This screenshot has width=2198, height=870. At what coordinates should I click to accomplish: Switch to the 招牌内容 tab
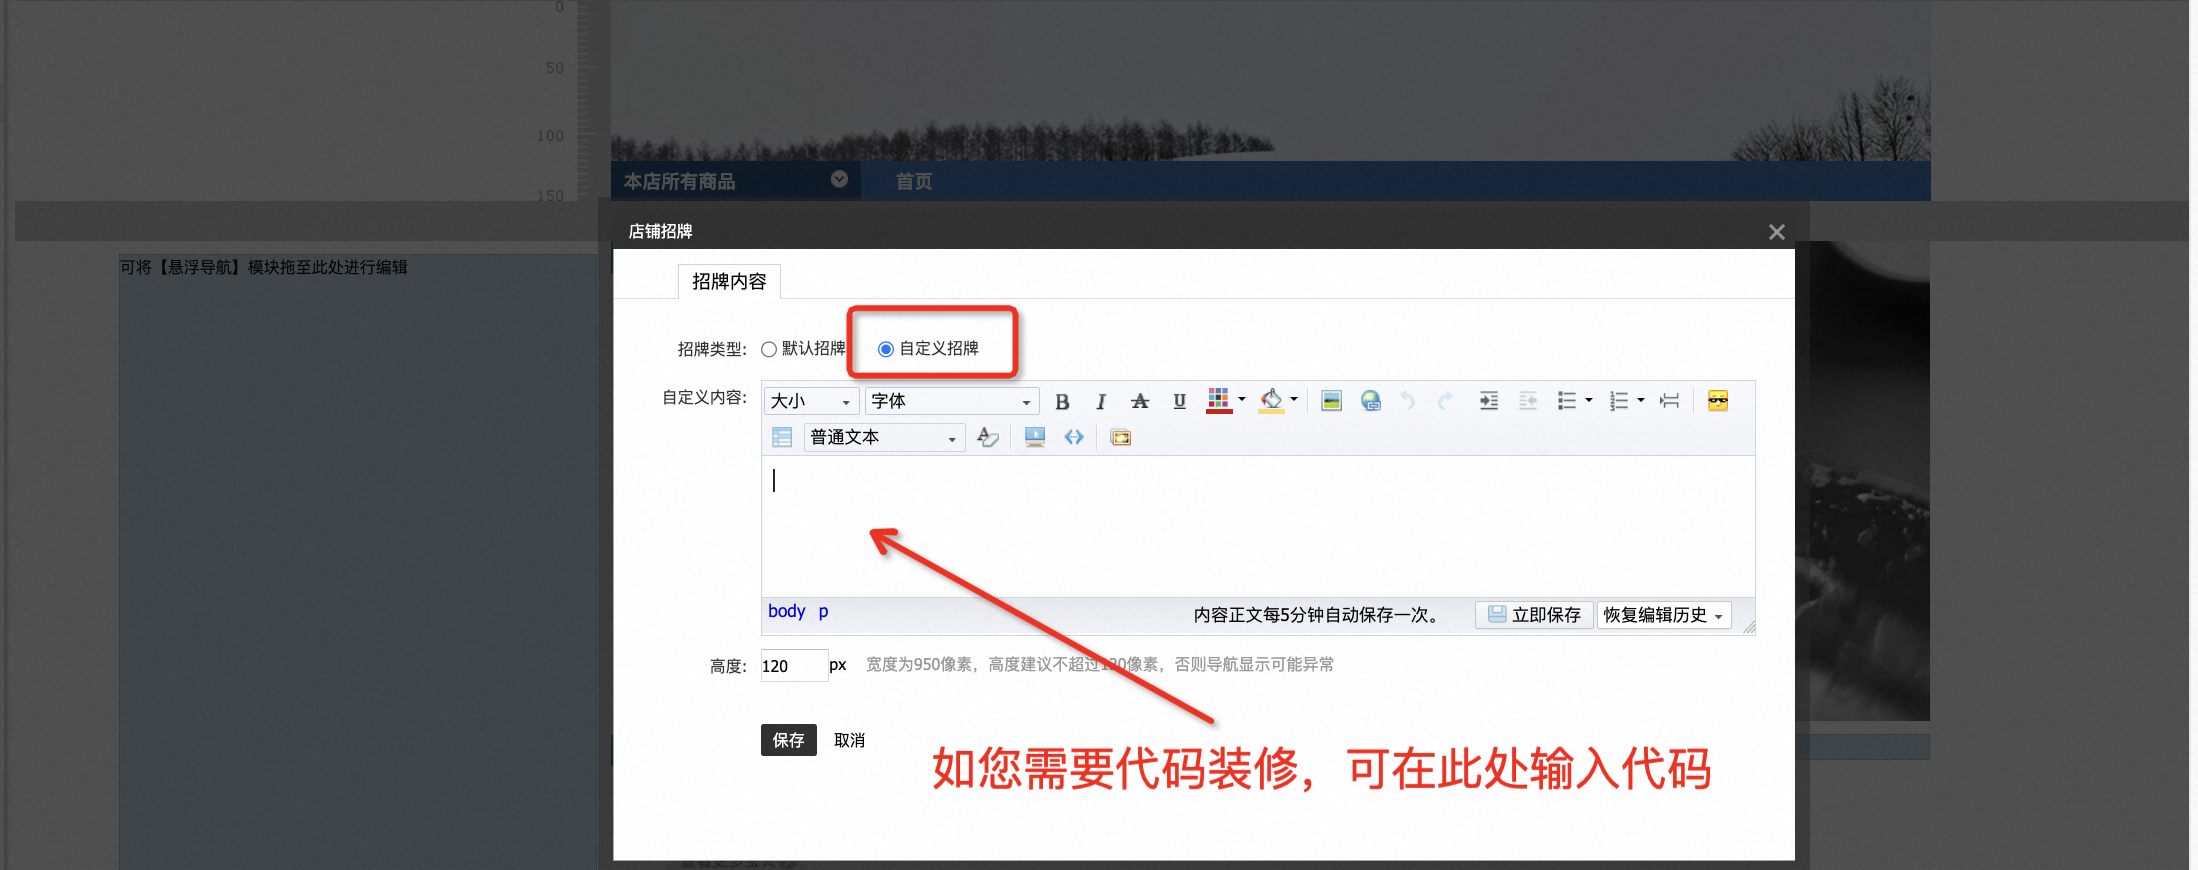(729, 281)
